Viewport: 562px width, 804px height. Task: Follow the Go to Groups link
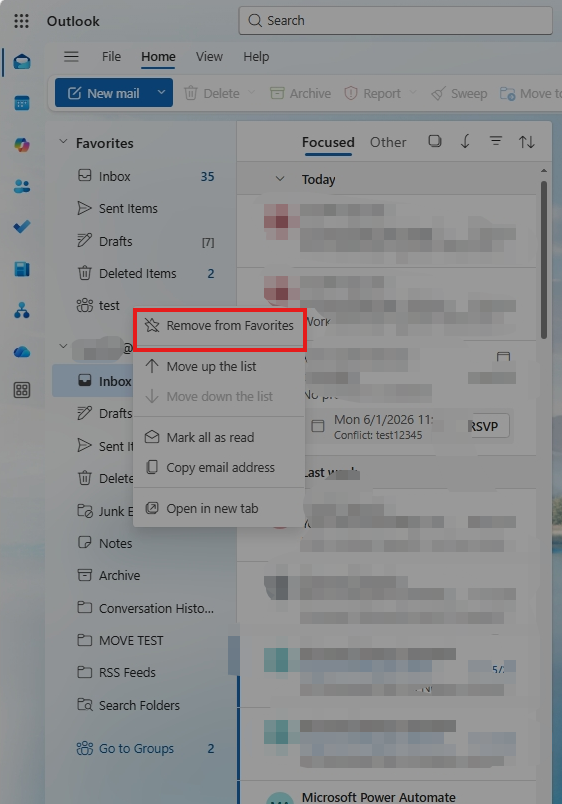point(136,749)
